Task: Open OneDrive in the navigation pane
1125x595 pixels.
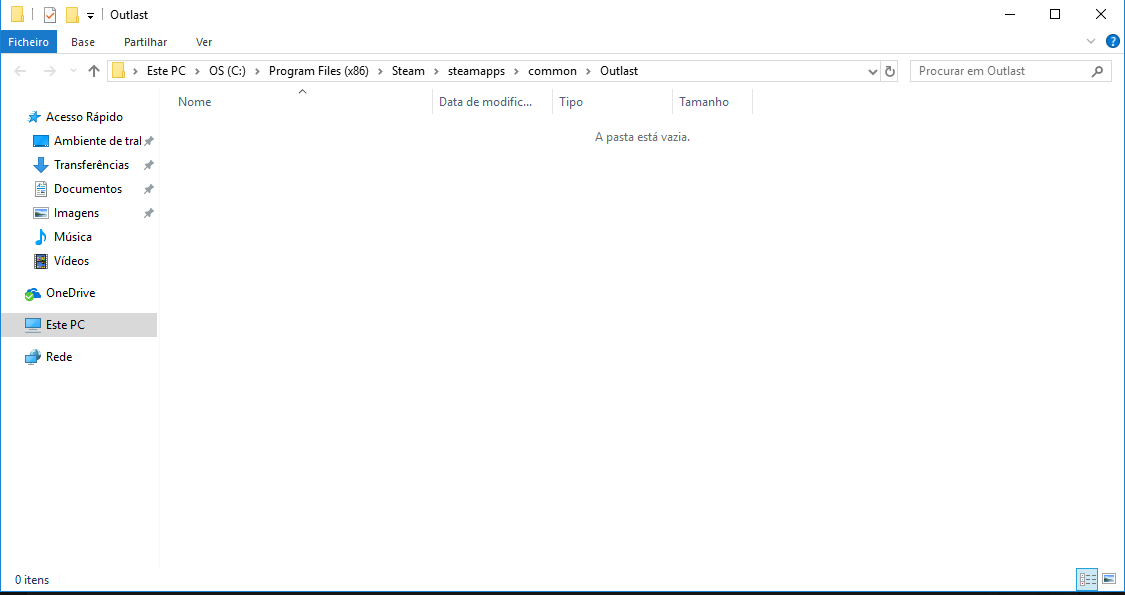Action: click(x=70, y=293)
